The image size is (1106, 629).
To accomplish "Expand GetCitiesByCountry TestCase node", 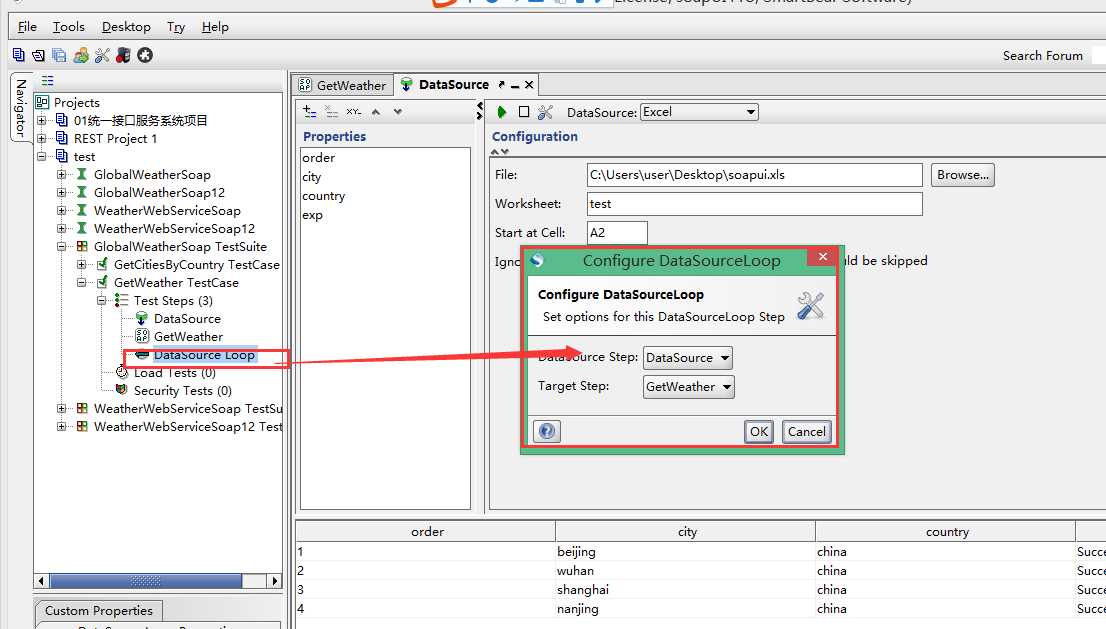I will (x=82, y=264).
